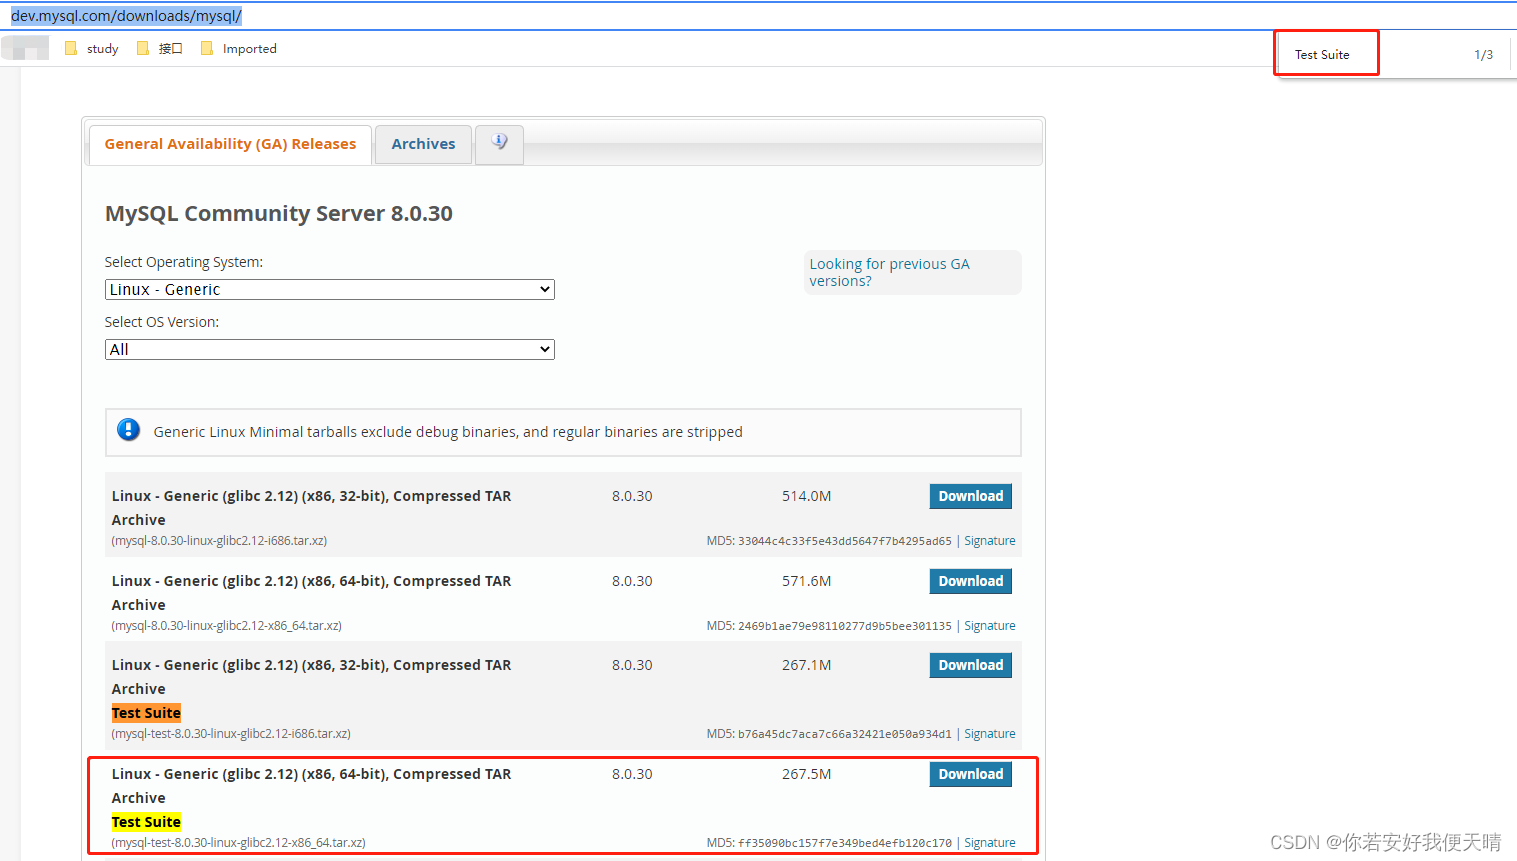Open the 接口 bookmarks folder
The height and width of the screenshot is (861, 1517).
coord(170,48)
